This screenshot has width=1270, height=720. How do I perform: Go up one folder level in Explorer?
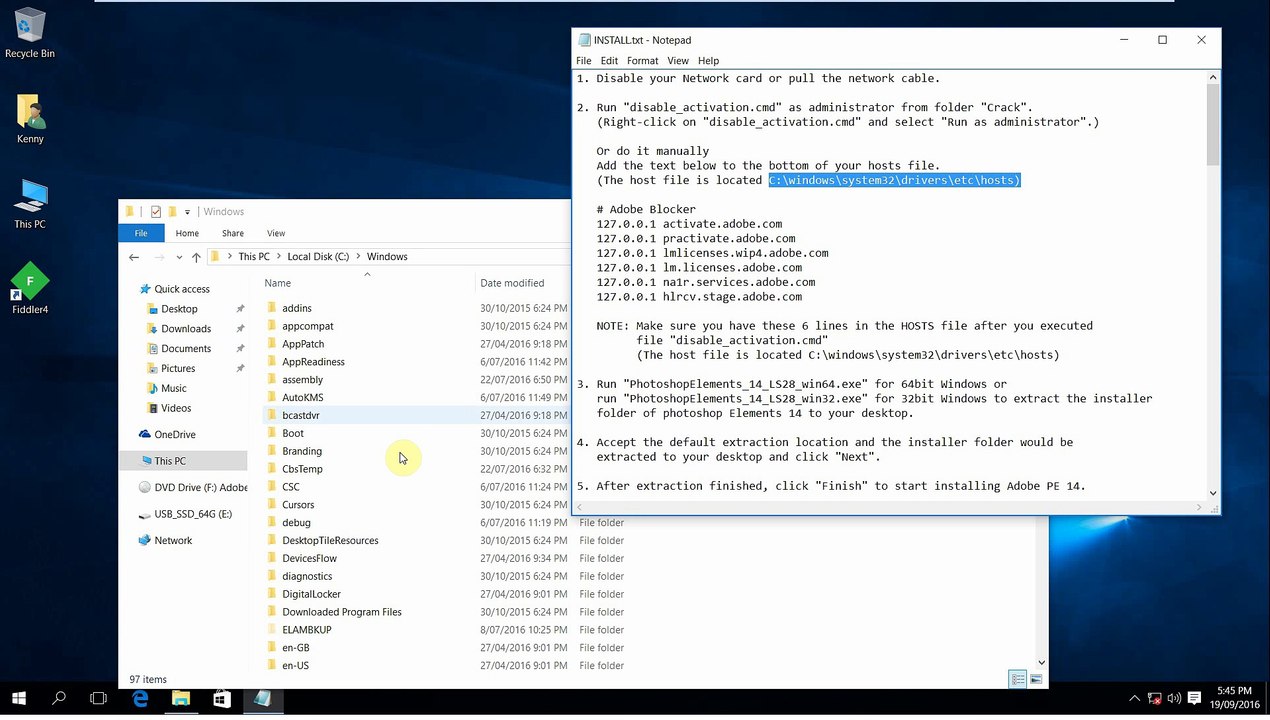195,257
